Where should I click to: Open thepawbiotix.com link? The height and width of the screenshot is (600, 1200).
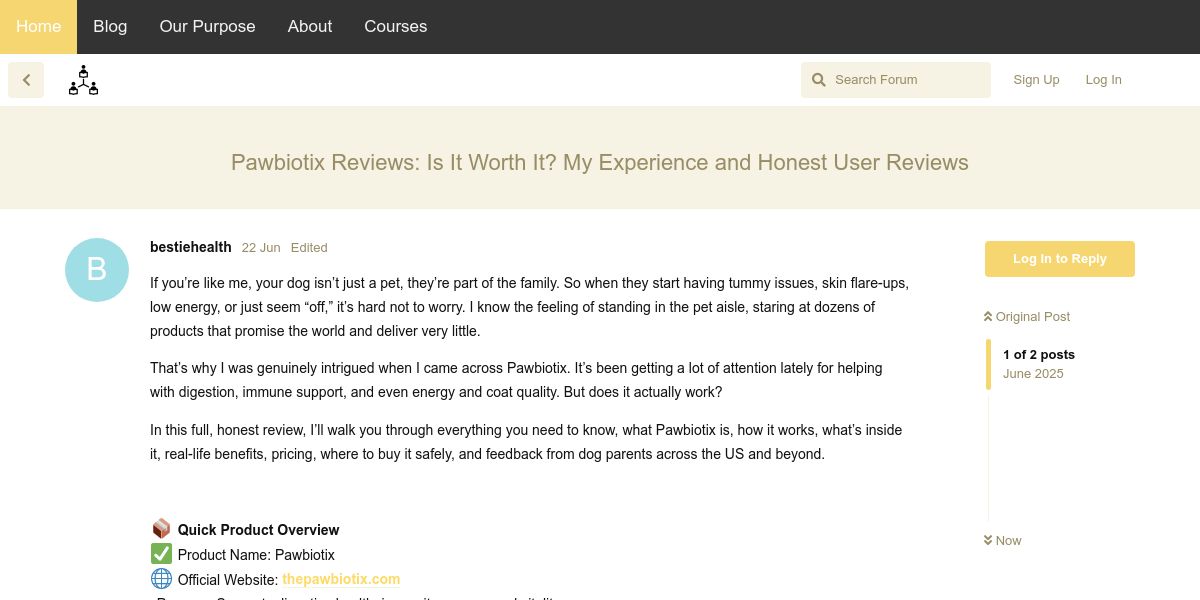[341, 579]
